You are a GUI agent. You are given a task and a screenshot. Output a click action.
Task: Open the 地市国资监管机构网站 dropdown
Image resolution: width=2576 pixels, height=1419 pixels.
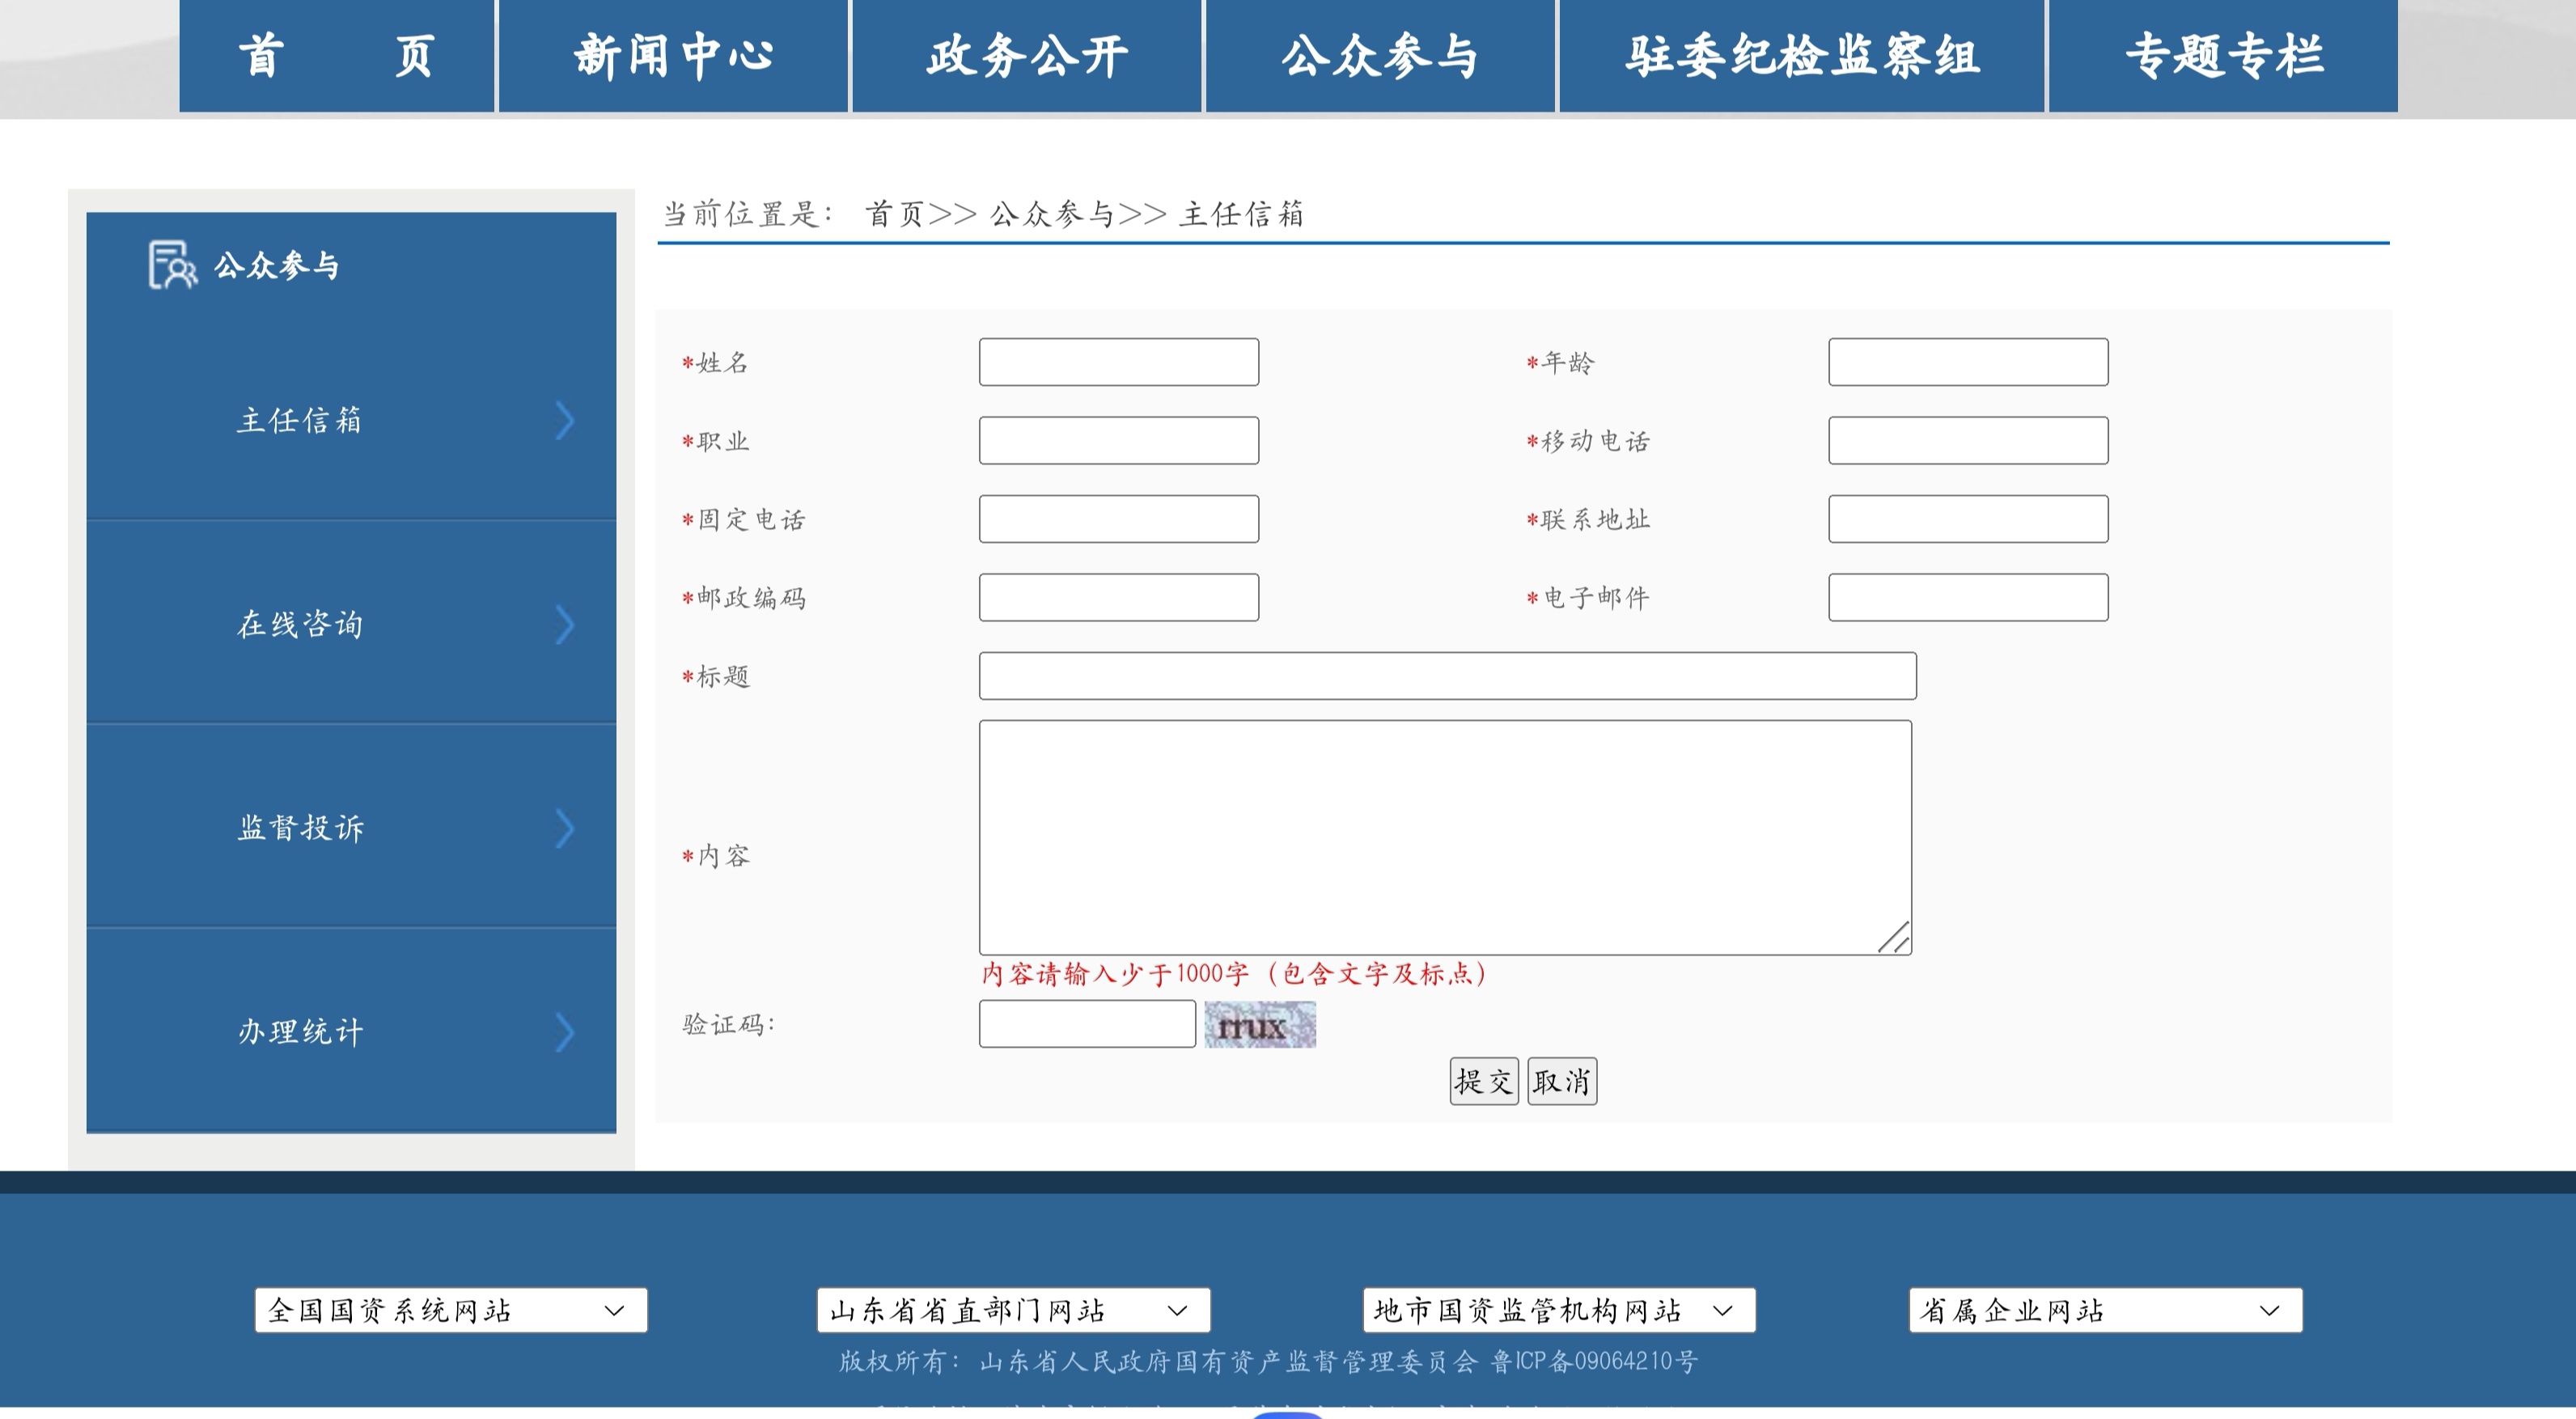coord(1558,1310)
